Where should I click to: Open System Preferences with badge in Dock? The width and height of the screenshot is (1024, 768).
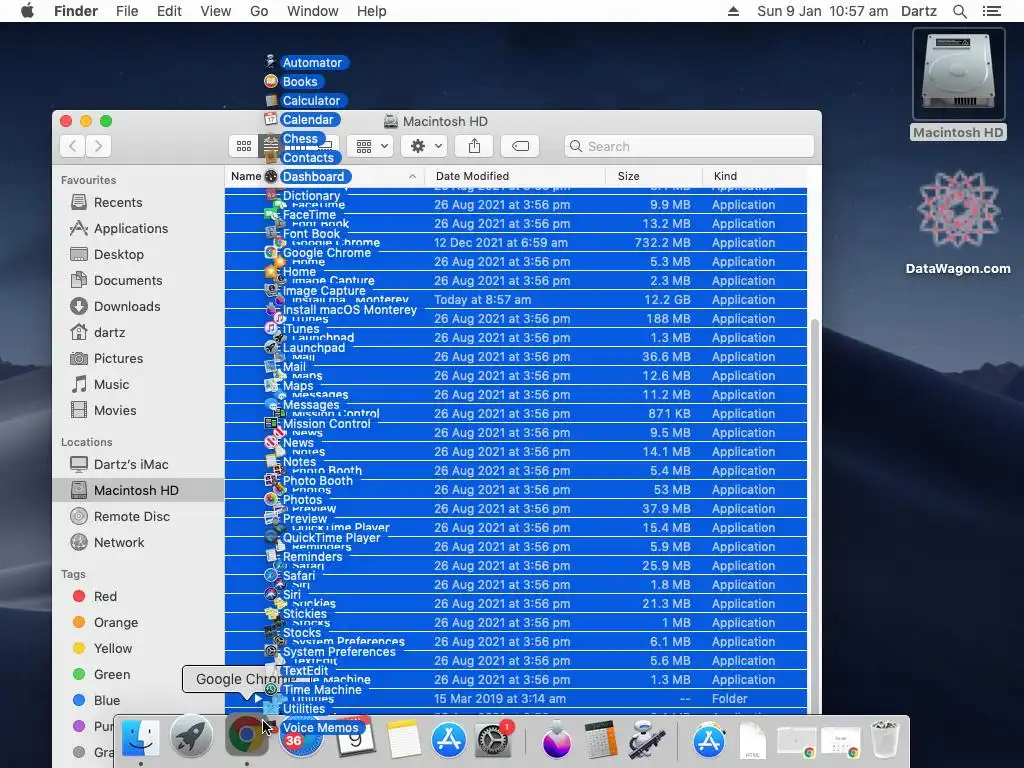click(492, 739)
